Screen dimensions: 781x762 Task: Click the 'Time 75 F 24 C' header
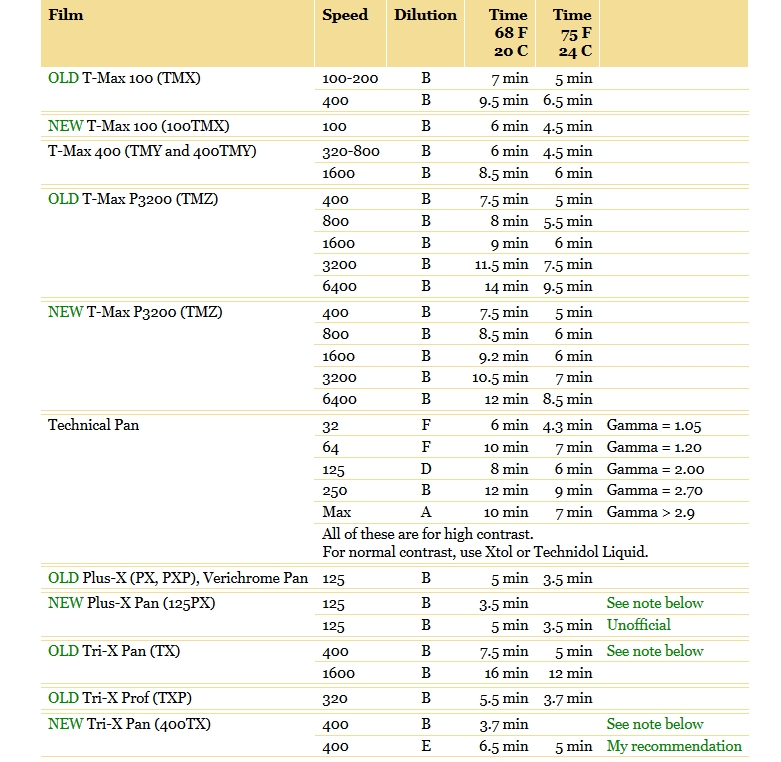pos(572,33)
